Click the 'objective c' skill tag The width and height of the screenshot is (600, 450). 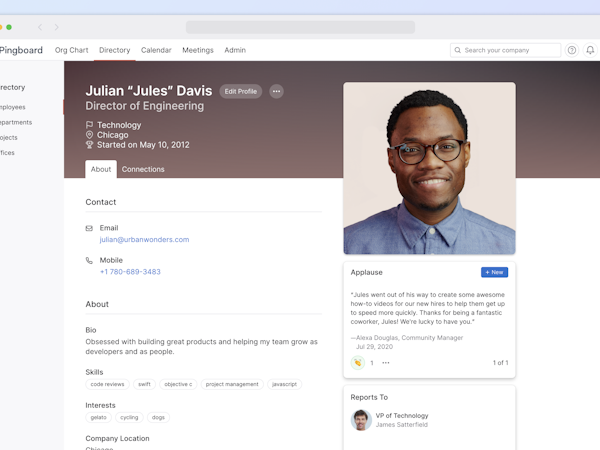tap(178, 384)
